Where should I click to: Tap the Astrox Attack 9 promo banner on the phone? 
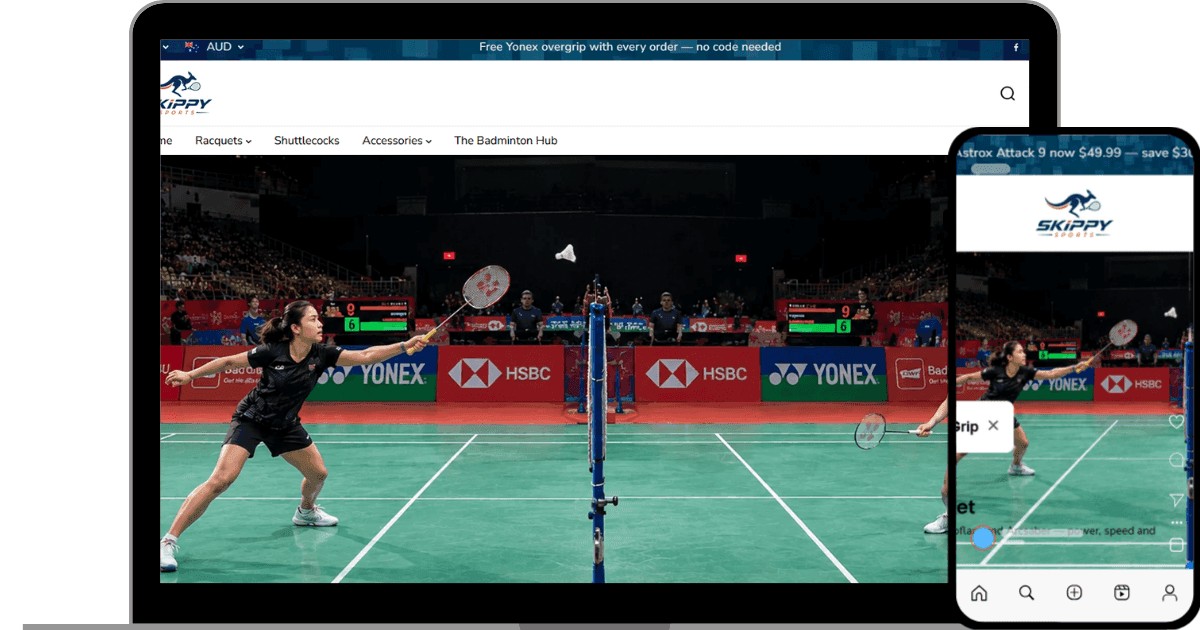[1076, 153]
